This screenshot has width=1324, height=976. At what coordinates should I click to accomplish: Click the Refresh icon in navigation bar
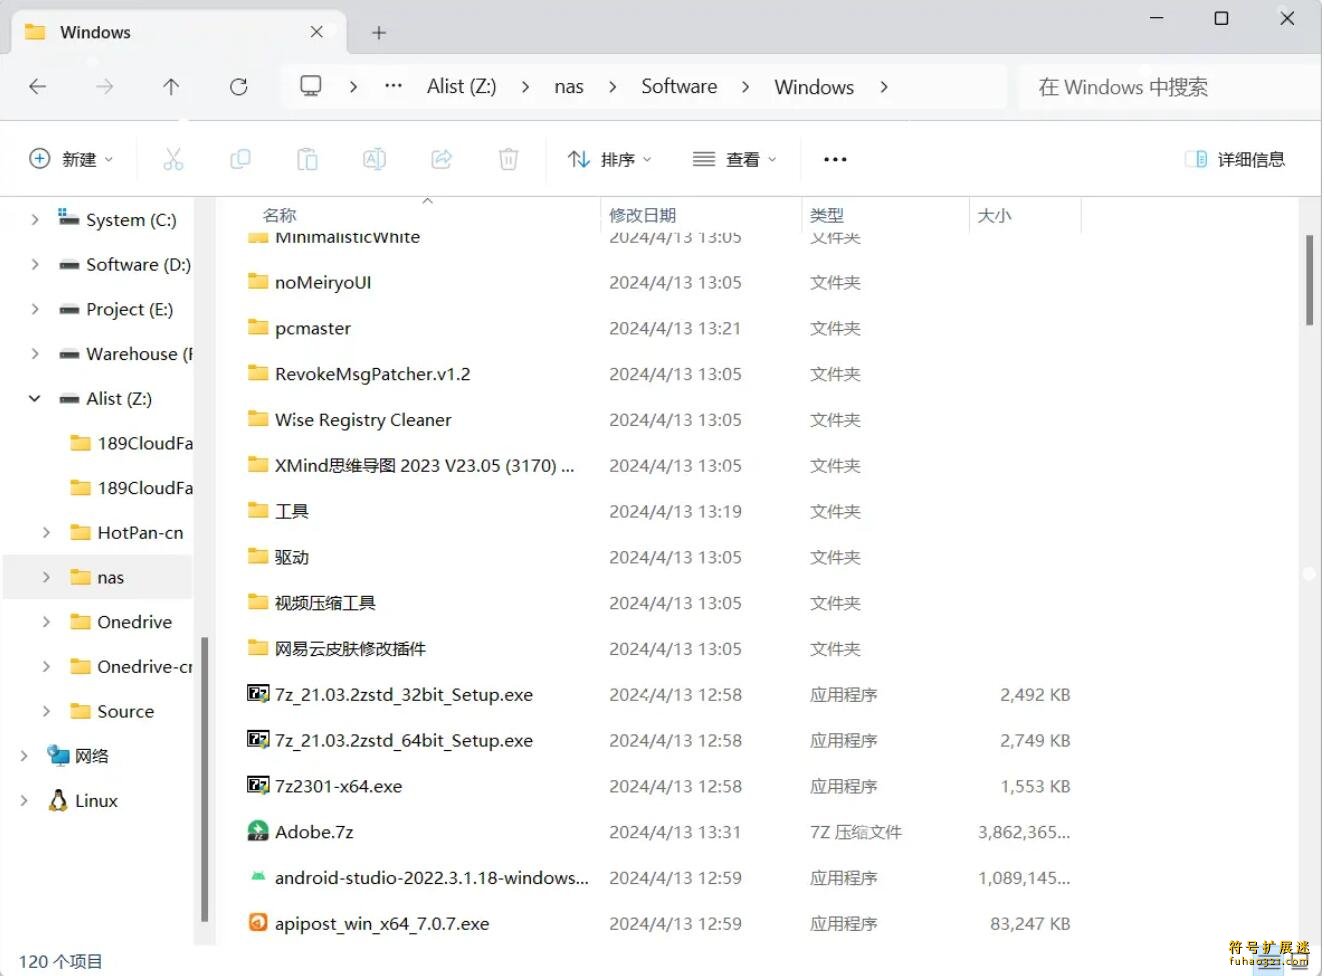coord(238,86)
